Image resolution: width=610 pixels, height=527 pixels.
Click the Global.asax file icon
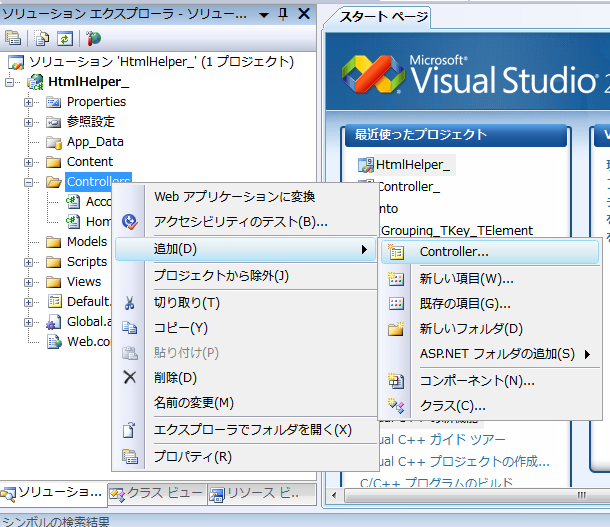click(x=54, y=322)
